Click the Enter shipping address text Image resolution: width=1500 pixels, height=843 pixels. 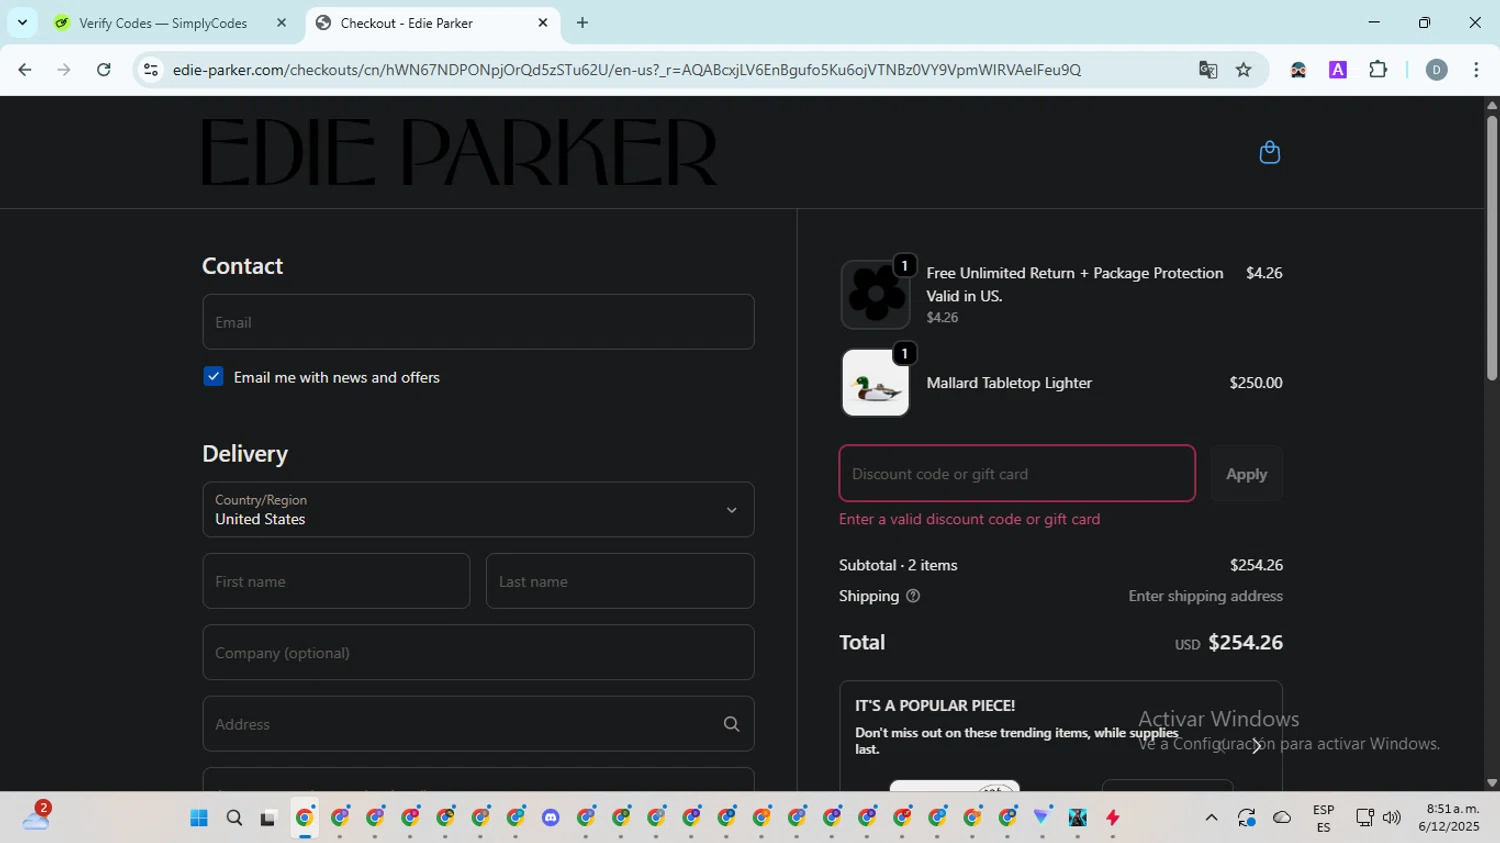(x=1205, y=596)
